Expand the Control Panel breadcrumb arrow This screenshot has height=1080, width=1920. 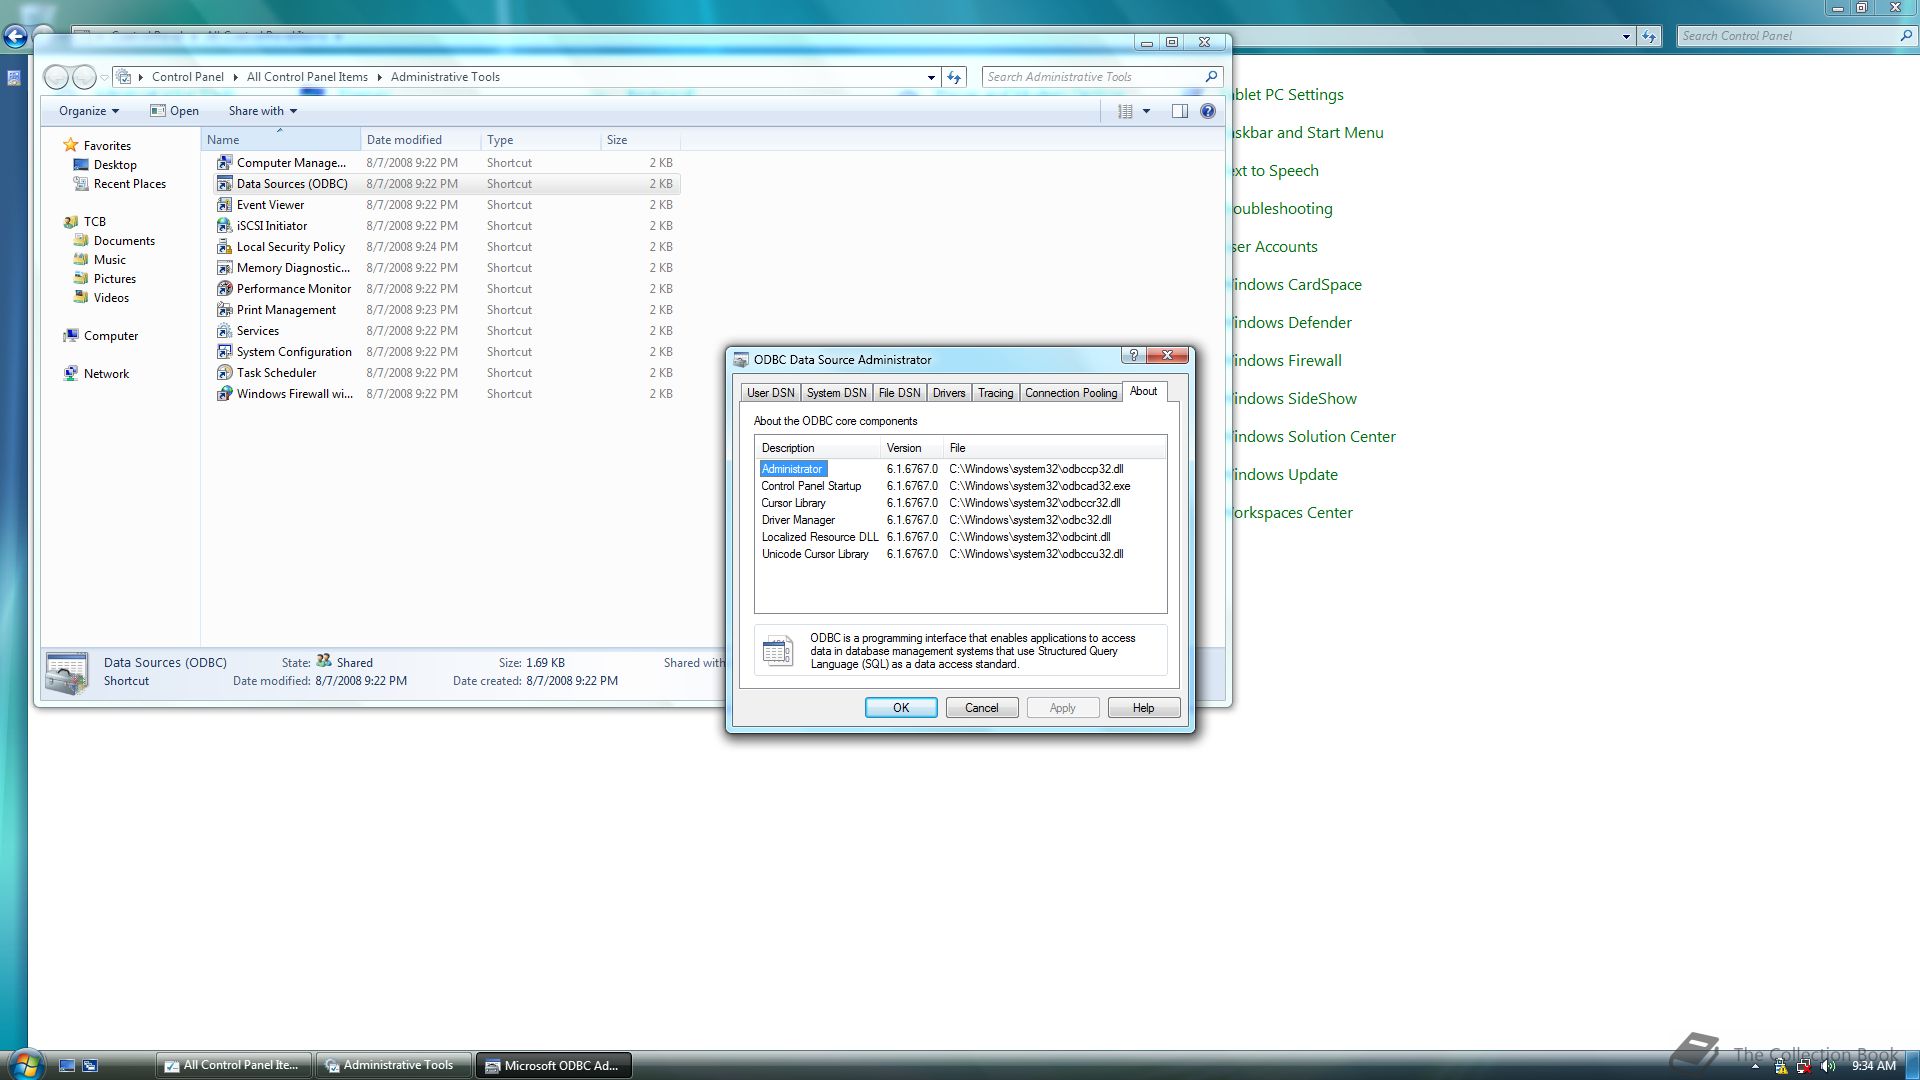tap(235, 77)
